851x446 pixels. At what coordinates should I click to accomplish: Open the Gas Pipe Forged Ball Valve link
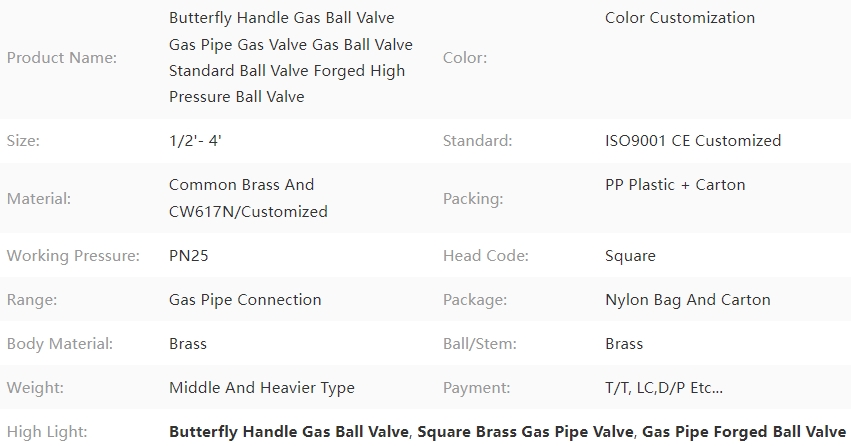(744, 432)
